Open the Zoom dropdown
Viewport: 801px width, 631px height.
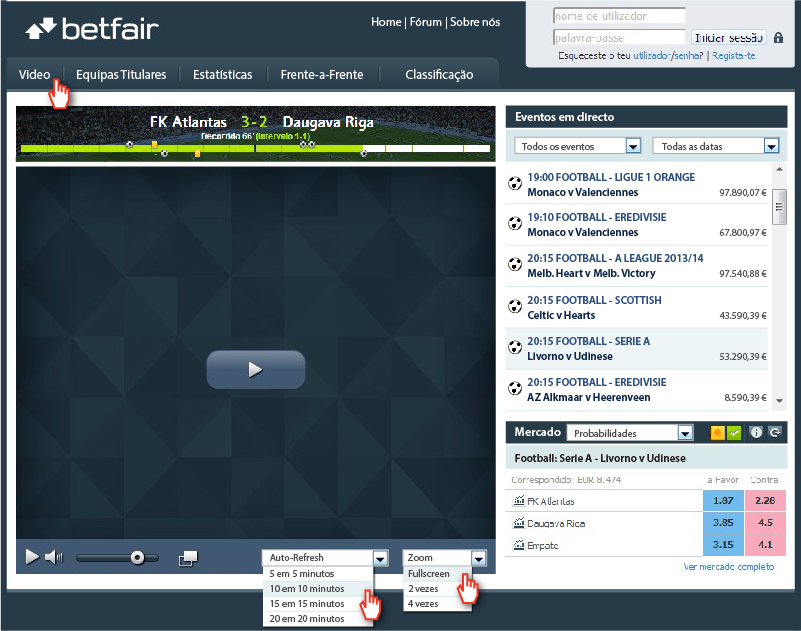478,558
